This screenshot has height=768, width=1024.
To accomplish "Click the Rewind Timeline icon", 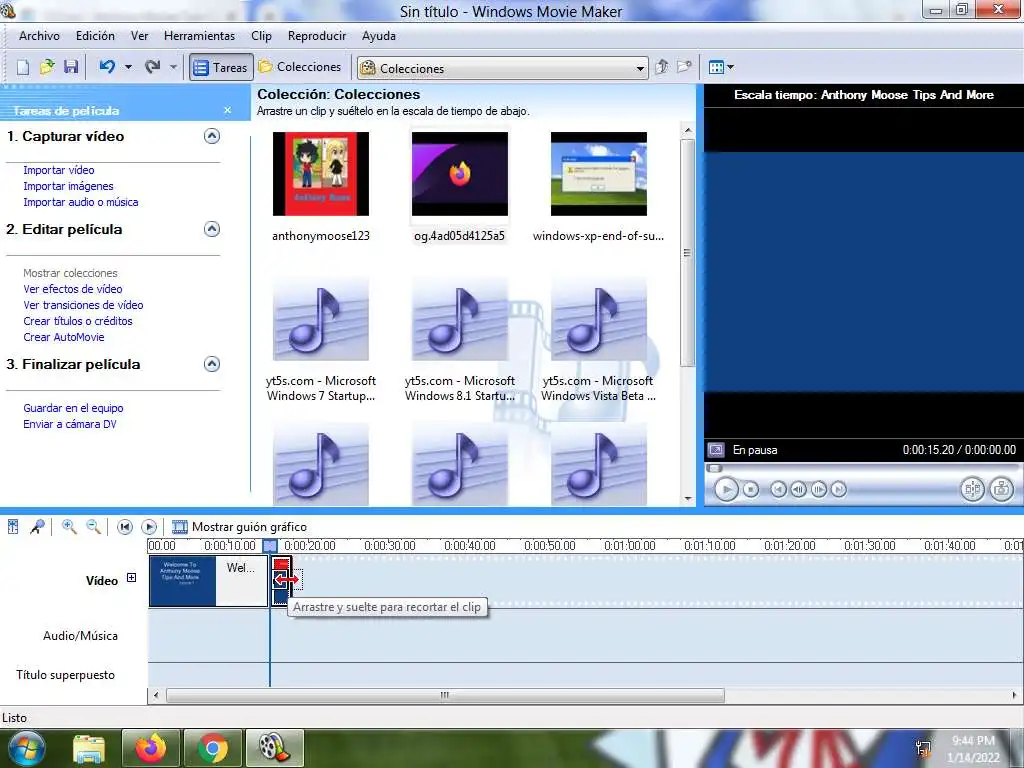I will coord(125,526).
